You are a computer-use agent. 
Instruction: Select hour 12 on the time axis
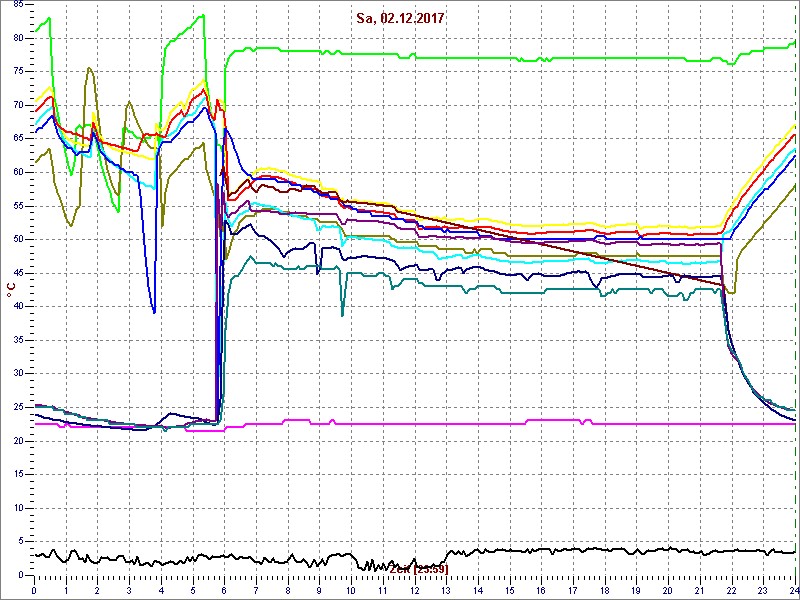click(414, 590)
